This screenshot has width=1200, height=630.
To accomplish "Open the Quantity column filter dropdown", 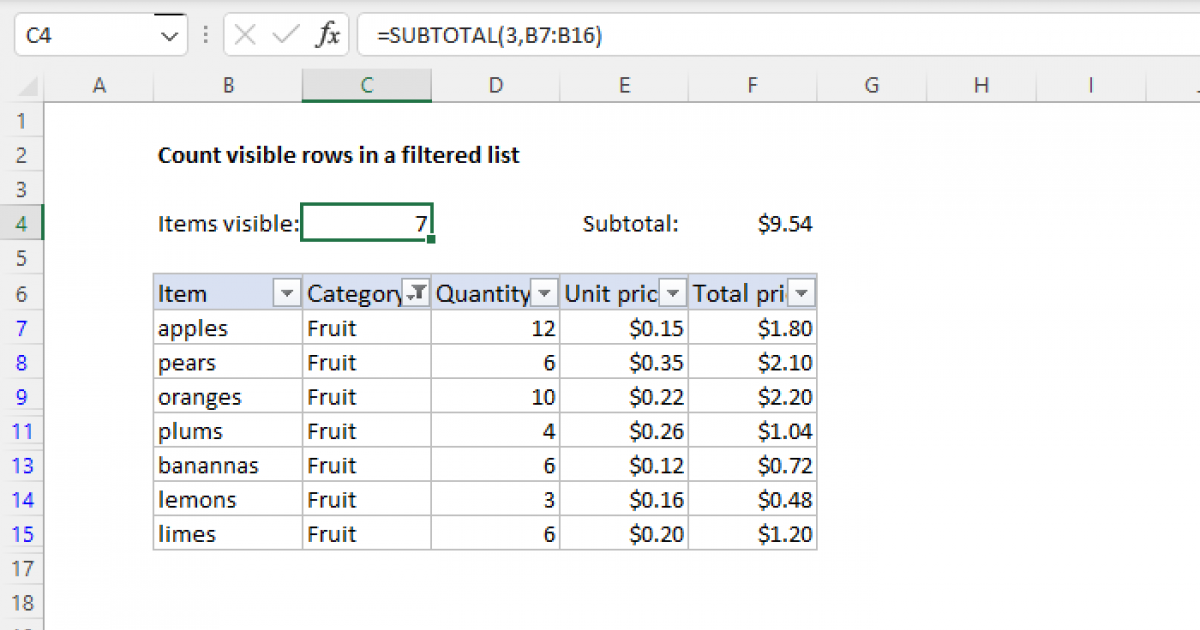I will pyautogui.click(x=545, y=293).
